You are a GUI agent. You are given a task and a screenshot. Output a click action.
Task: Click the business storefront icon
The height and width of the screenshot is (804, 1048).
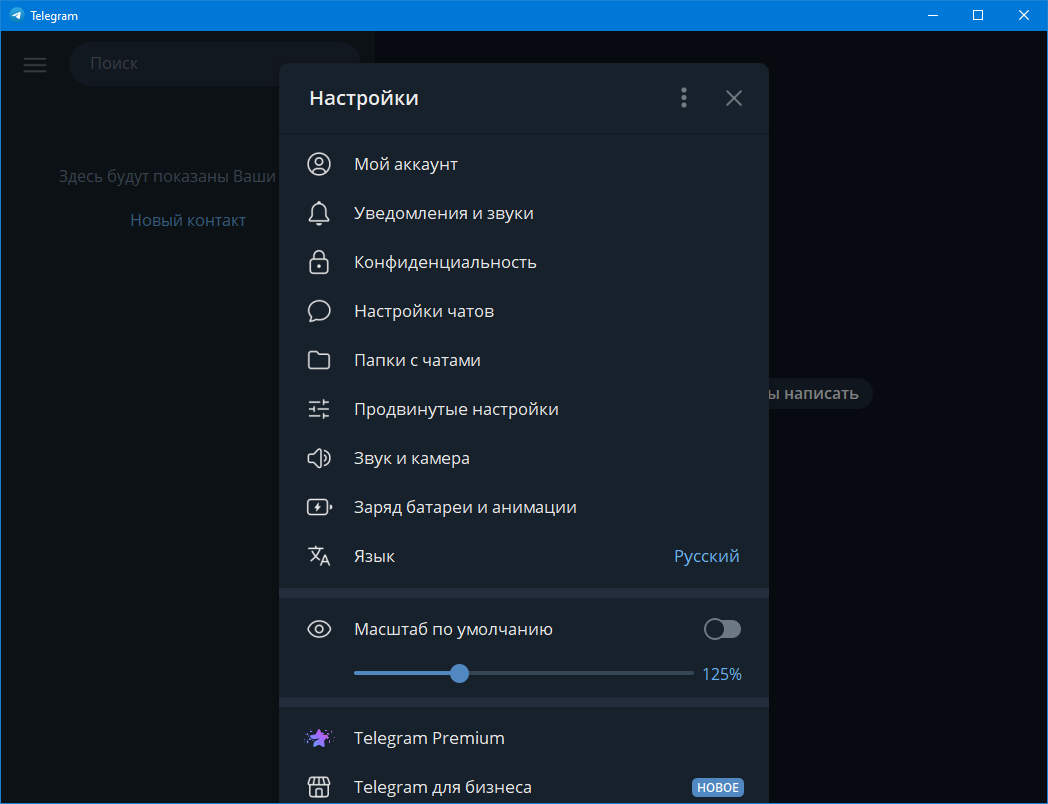tap(319, 787)
